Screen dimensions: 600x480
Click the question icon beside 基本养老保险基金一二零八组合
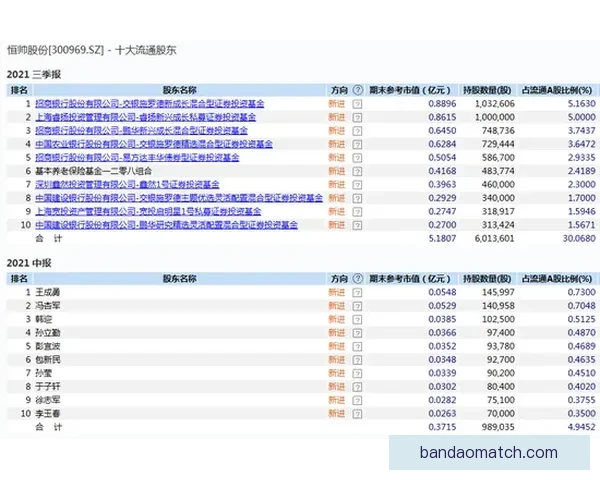click(x=357, y=171)
